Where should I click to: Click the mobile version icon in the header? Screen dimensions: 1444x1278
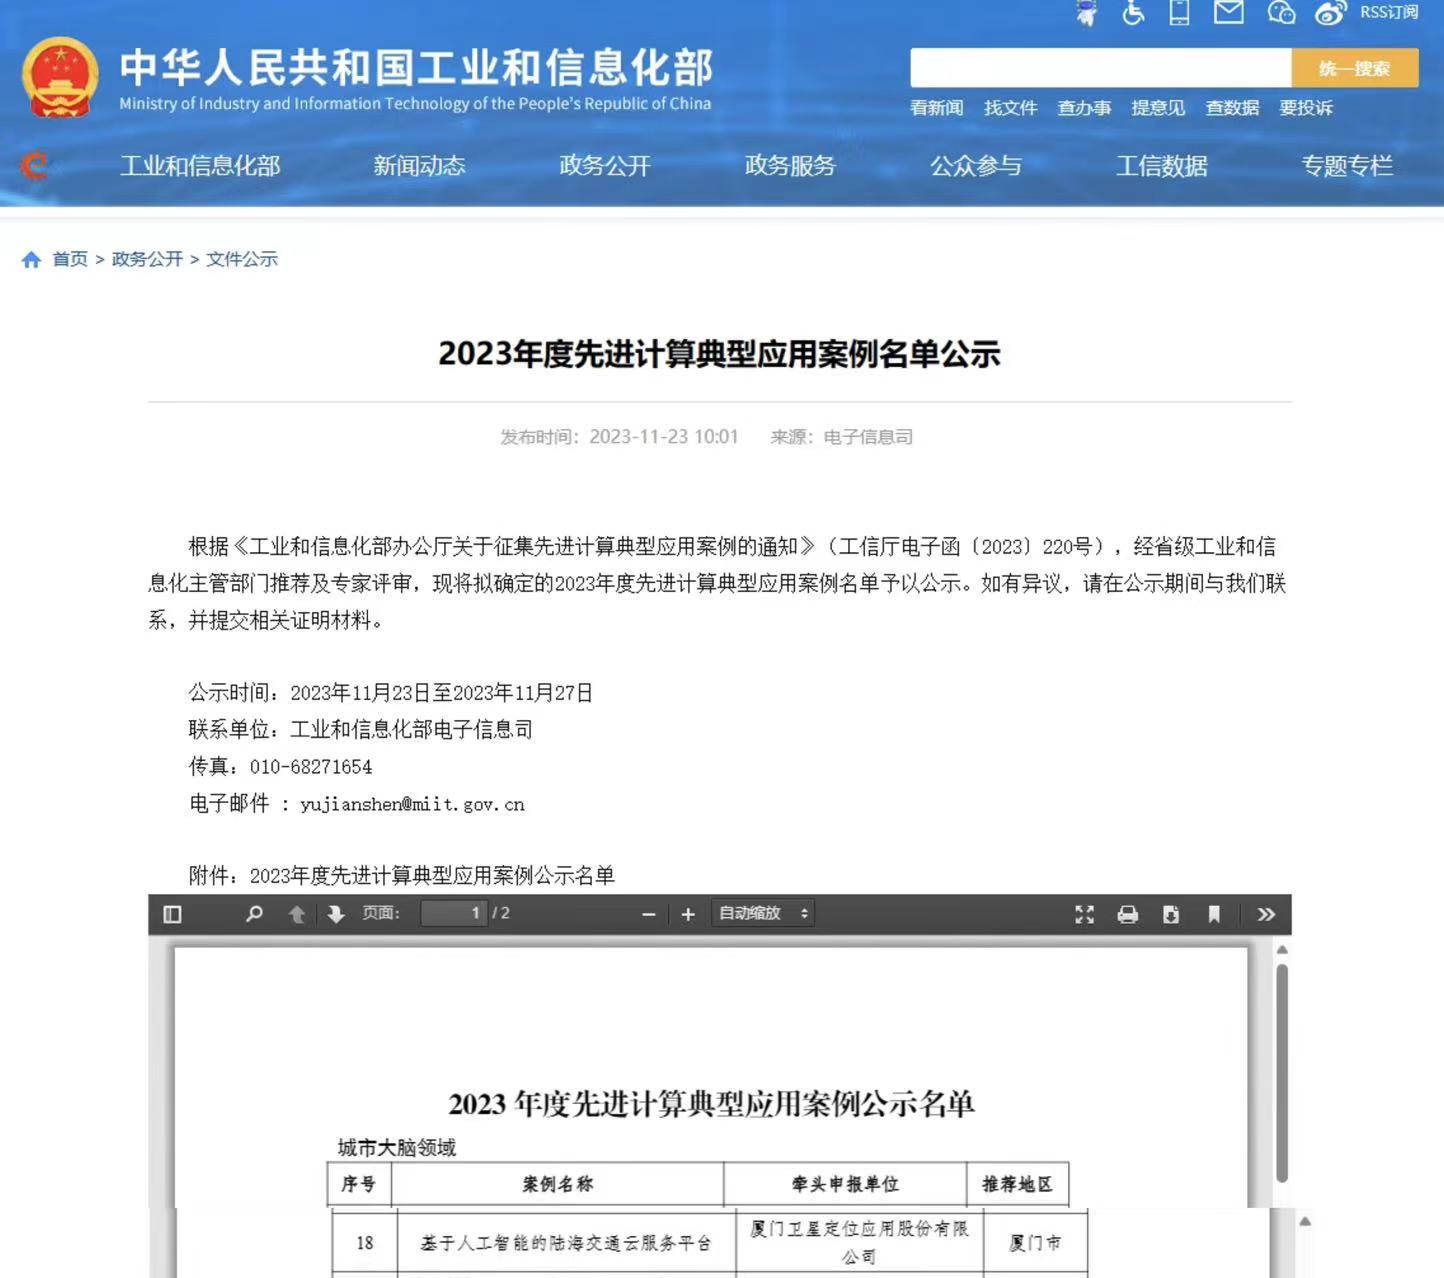pos(1177,13)
